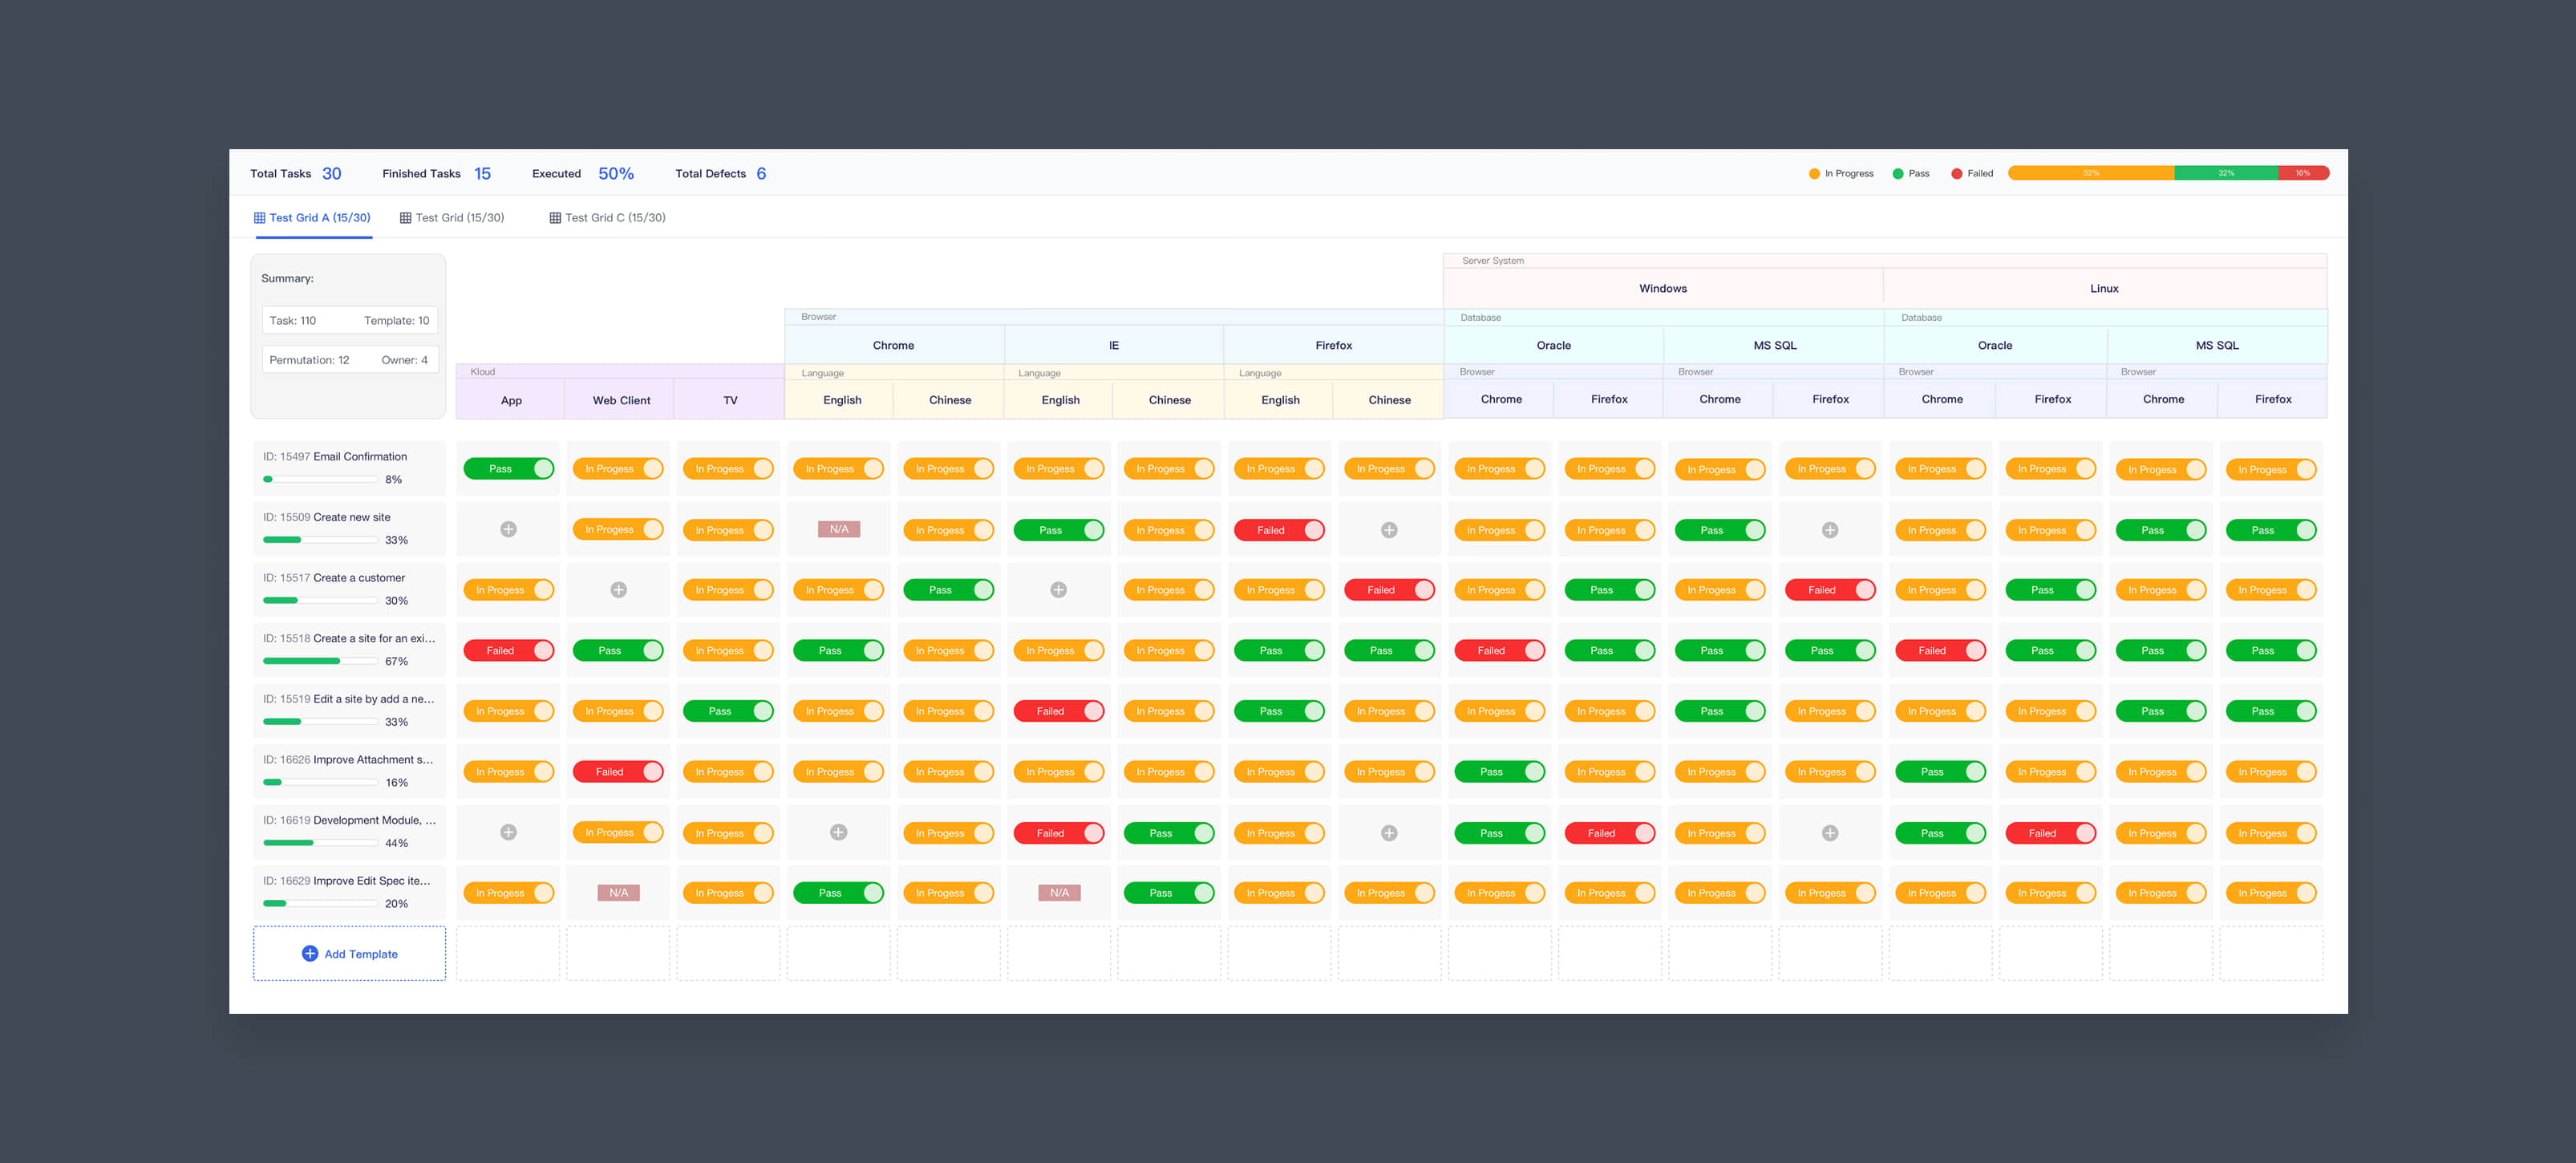Click plus icon in Create new site App cell

508,529
